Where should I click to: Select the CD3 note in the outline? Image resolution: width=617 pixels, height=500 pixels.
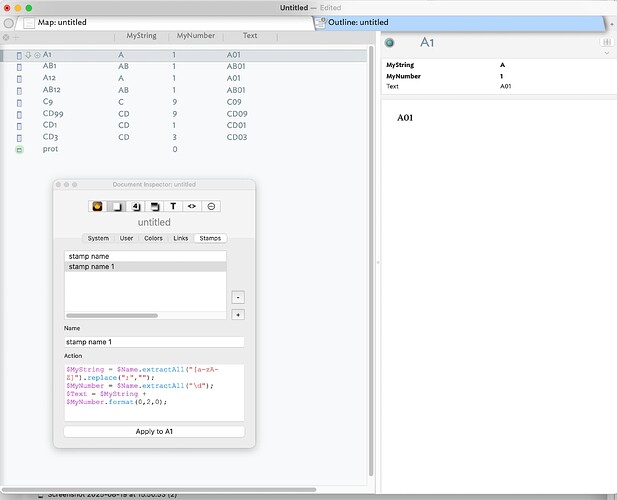50,137
